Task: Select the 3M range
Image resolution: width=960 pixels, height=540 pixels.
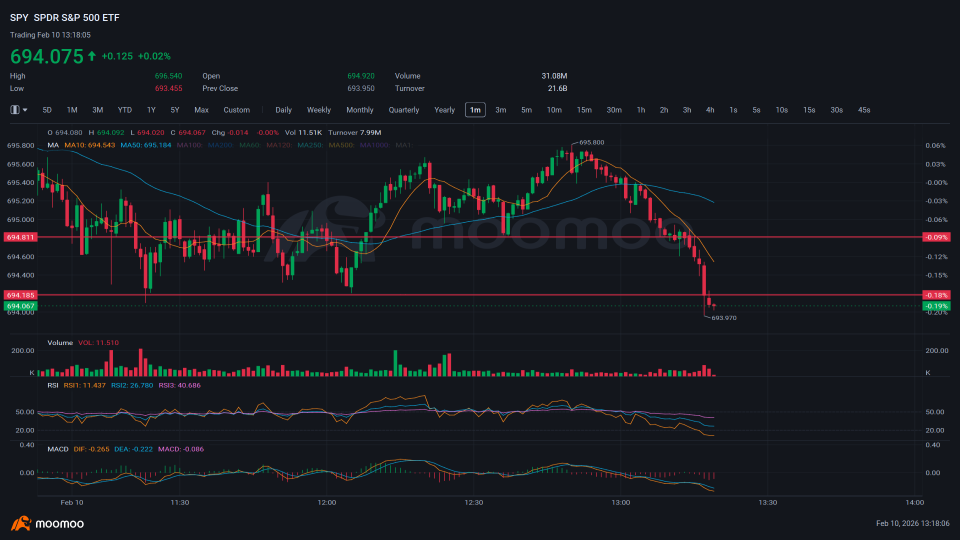Action: pyautogui.click(x=97, y=110)
